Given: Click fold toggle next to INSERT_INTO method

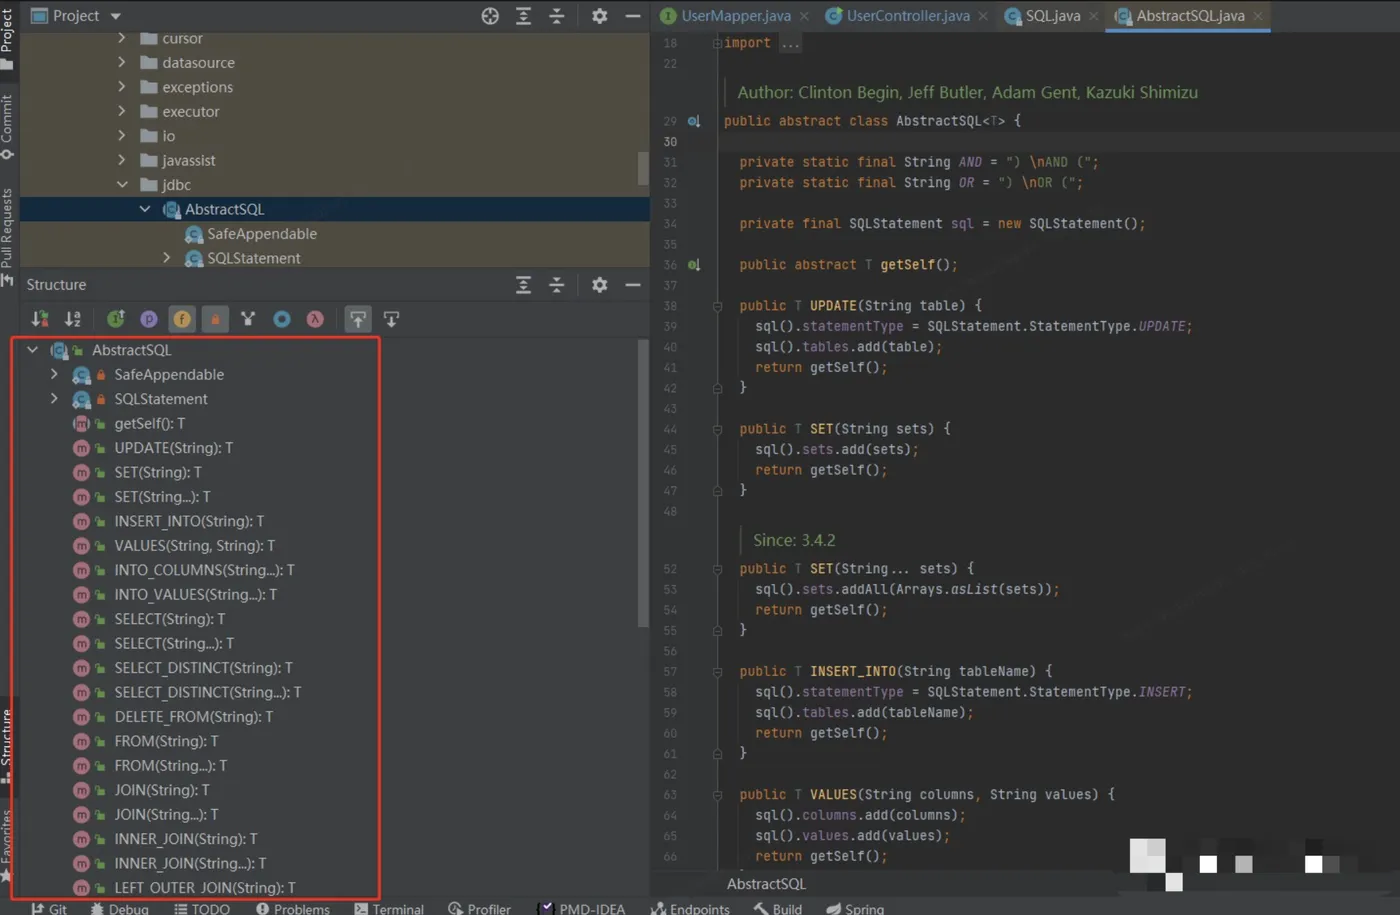Looking at the screenshot, I should 717,672.
